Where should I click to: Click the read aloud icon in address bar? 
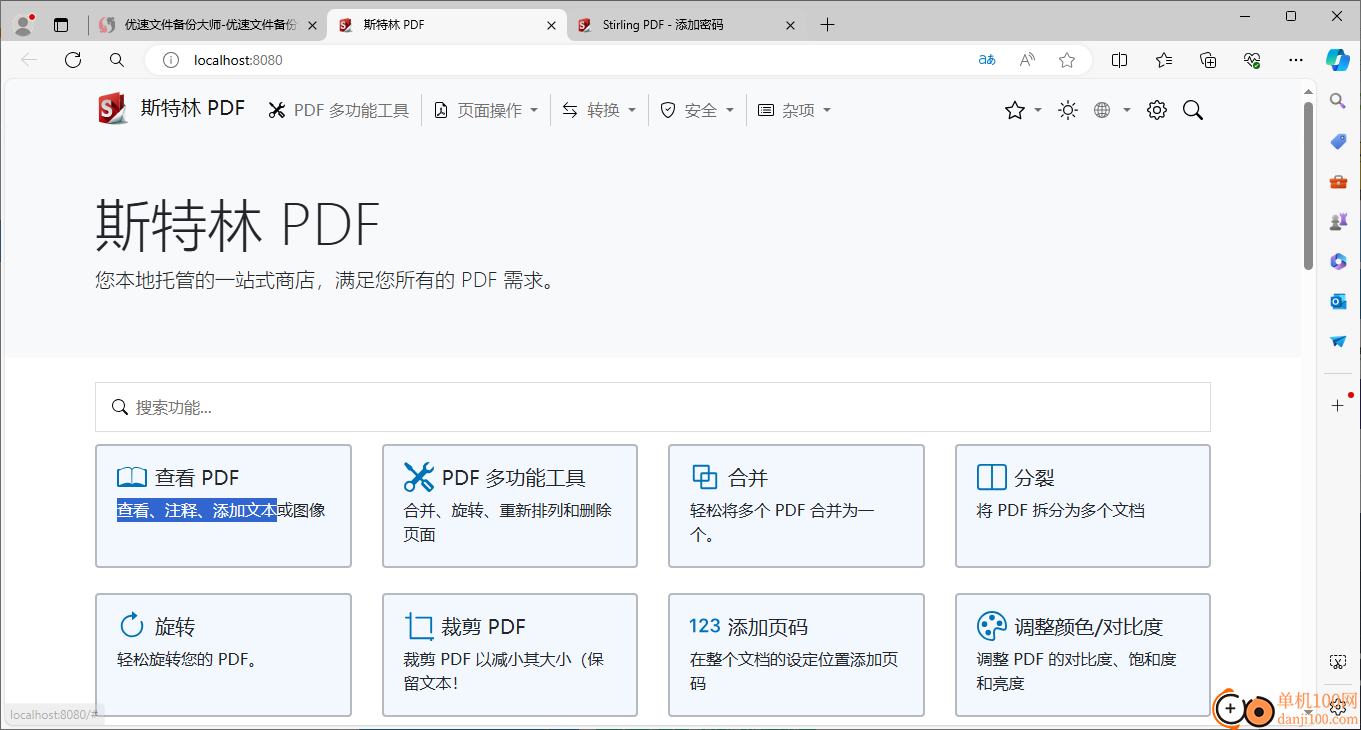pyautogui.click(x=1027, y=60)
